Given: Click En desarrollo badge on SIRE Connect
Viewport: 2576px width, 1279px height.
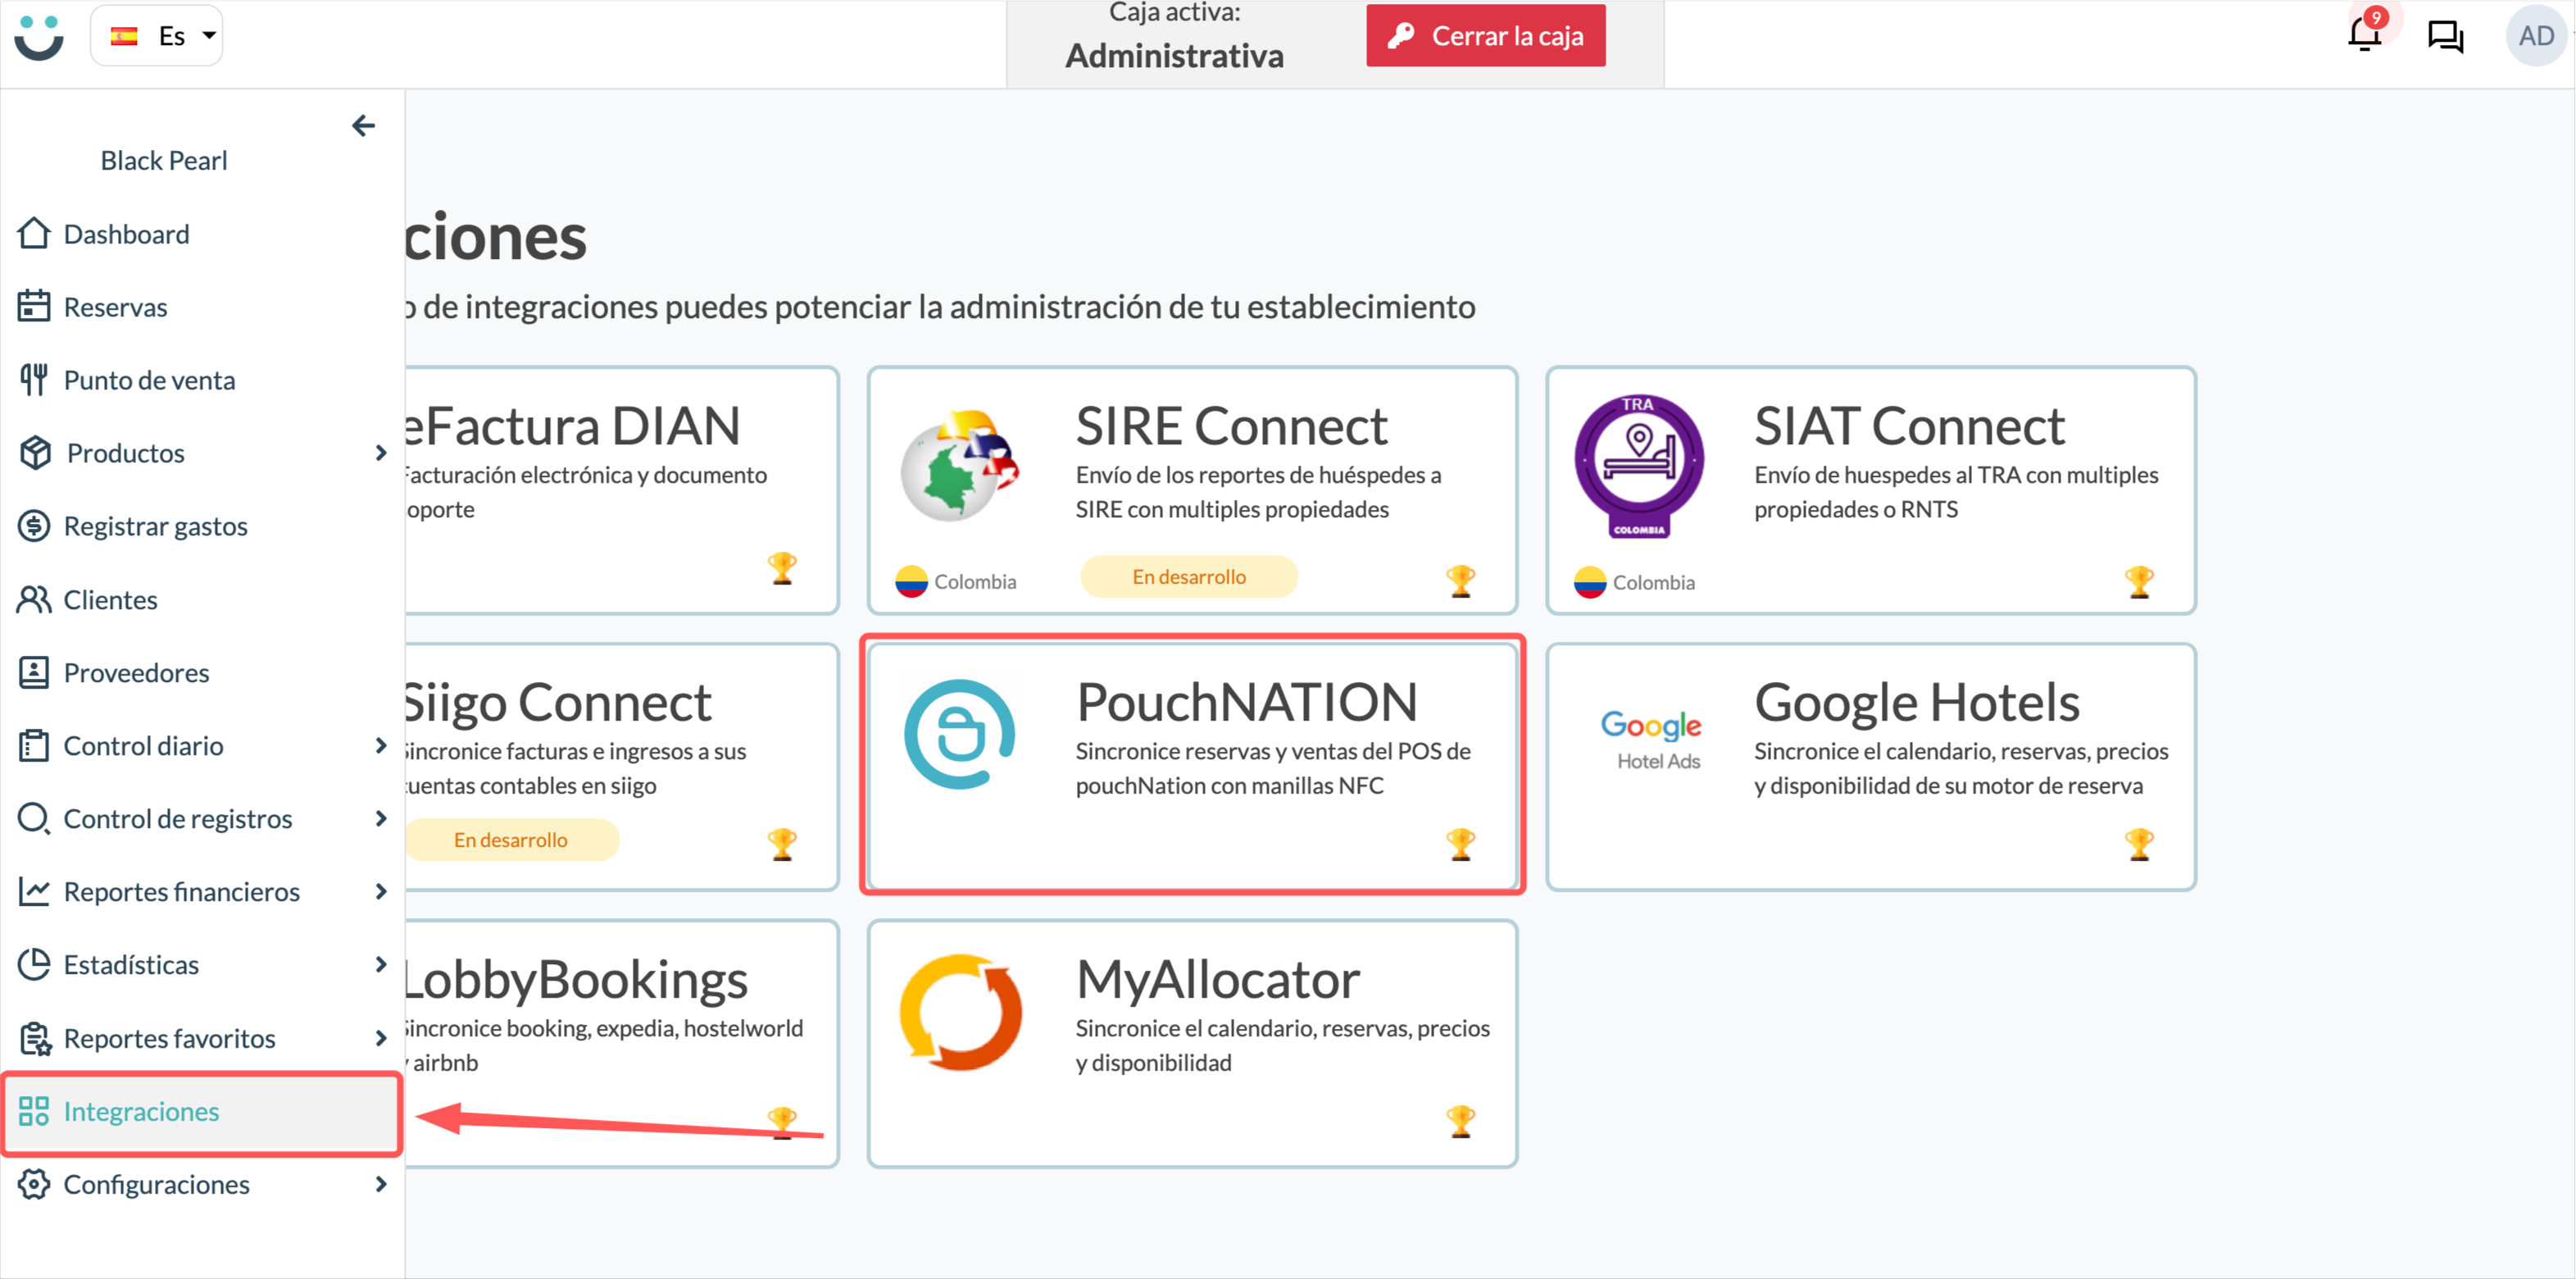Looking at the screenshot, I should point(1189,577).
